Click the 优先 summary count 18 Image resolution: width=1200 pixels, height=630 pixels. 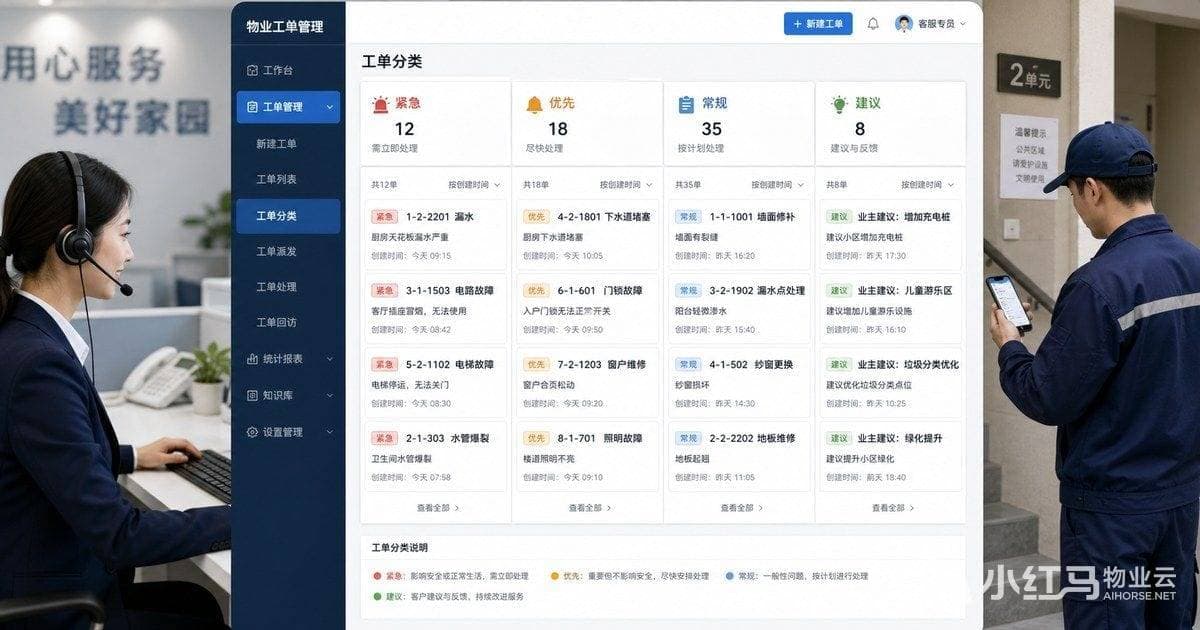coord(558,129)
